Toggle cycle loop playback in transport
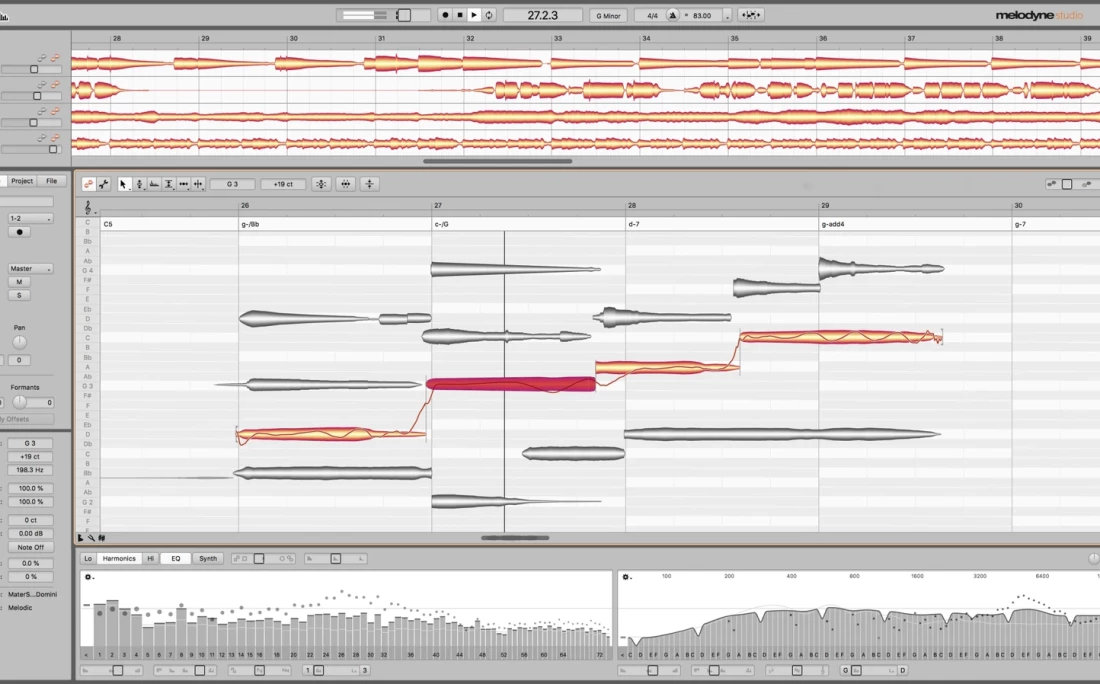The height and width of the screenshot is (684, 1100). pyautogui.click(x=490, y=15)
